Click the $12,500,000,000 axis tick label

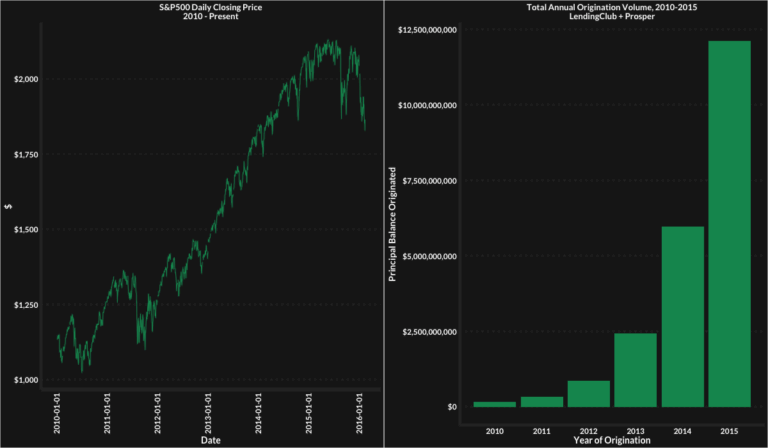[427, 30]
